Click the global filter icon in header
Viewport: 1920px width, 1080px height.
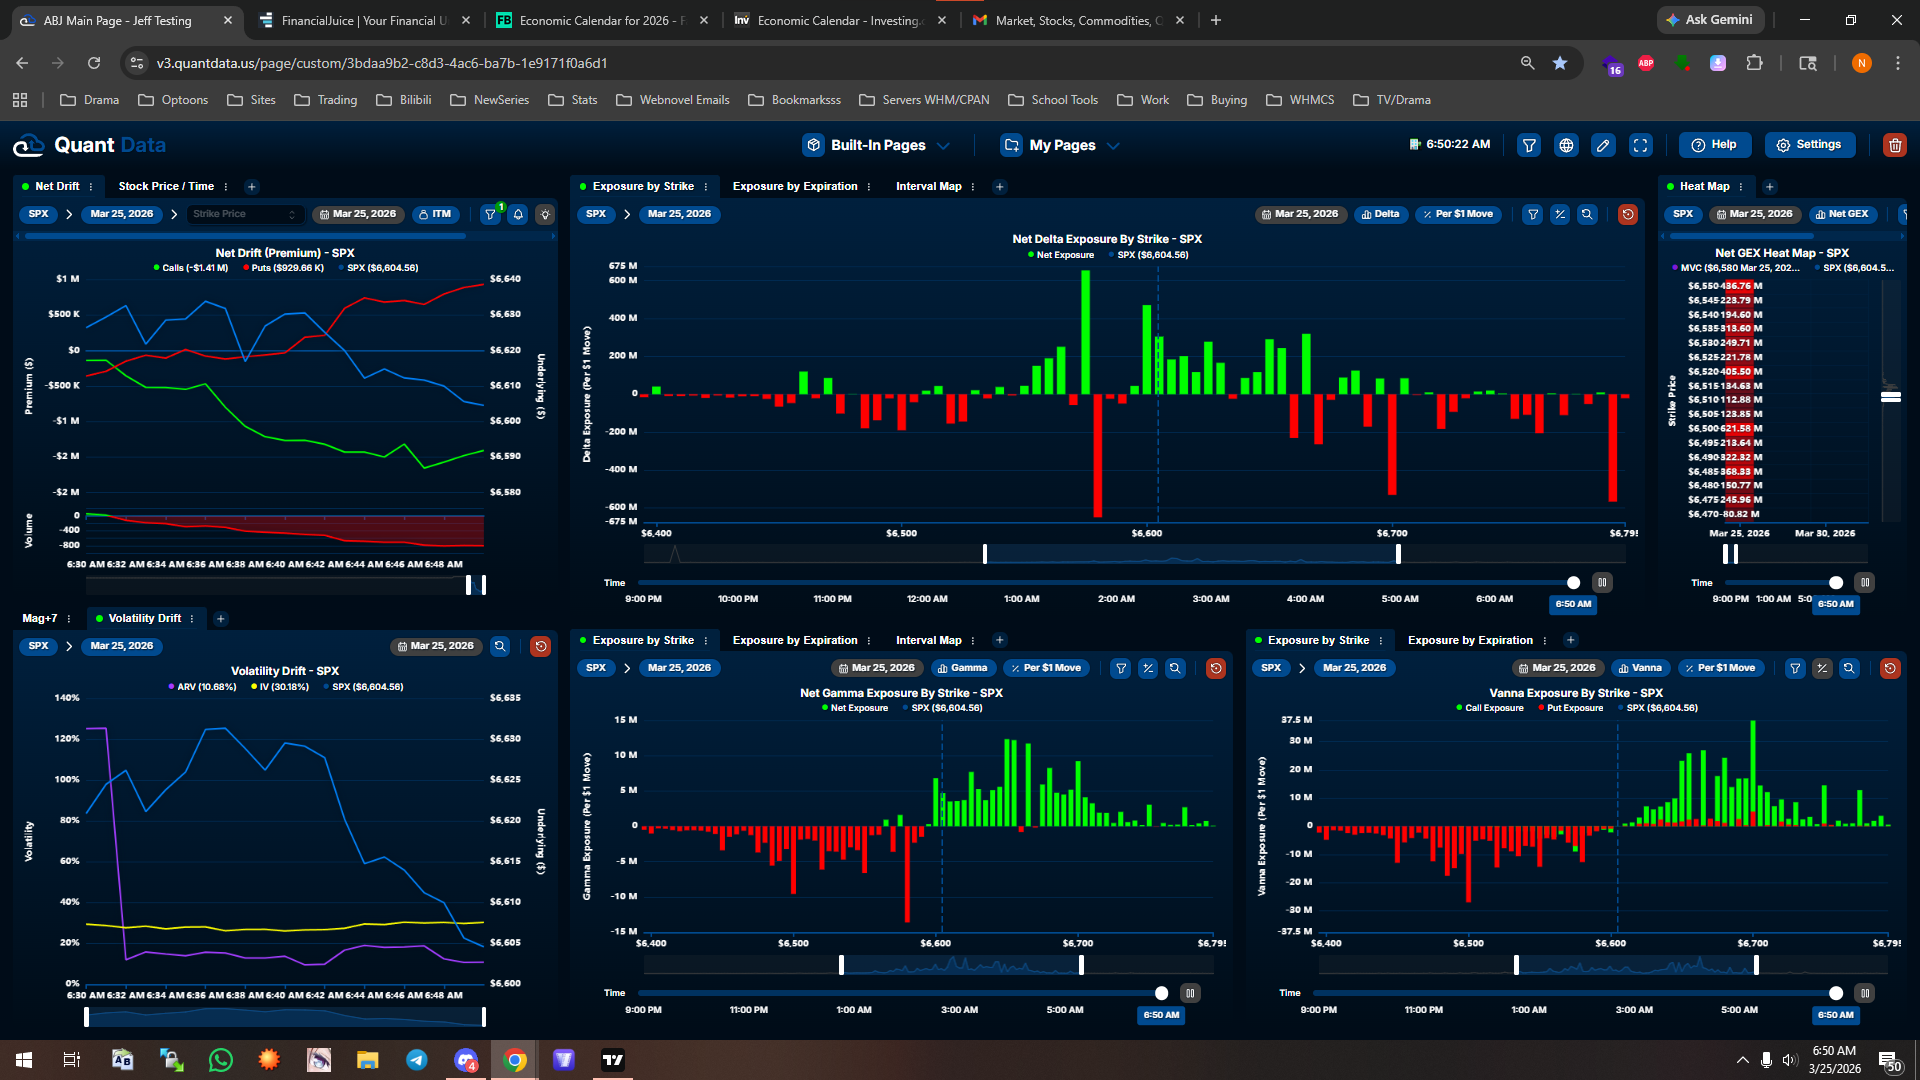coord(1529,145)
